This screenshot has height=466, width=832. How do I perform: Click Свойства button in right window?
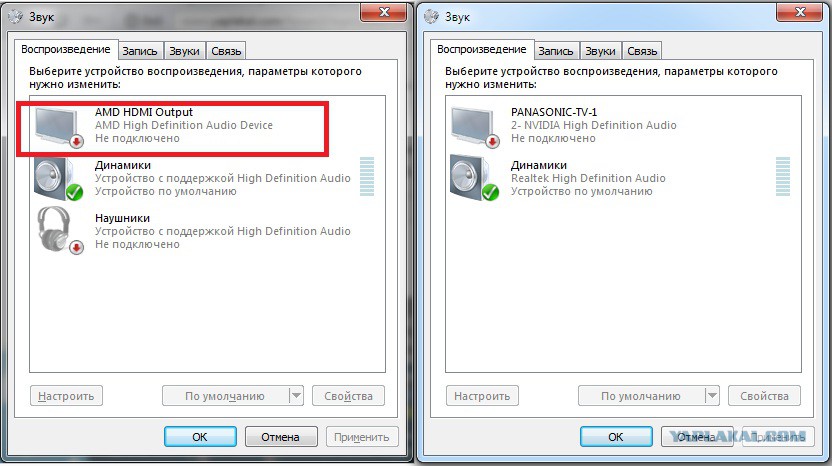coord(764,396)
